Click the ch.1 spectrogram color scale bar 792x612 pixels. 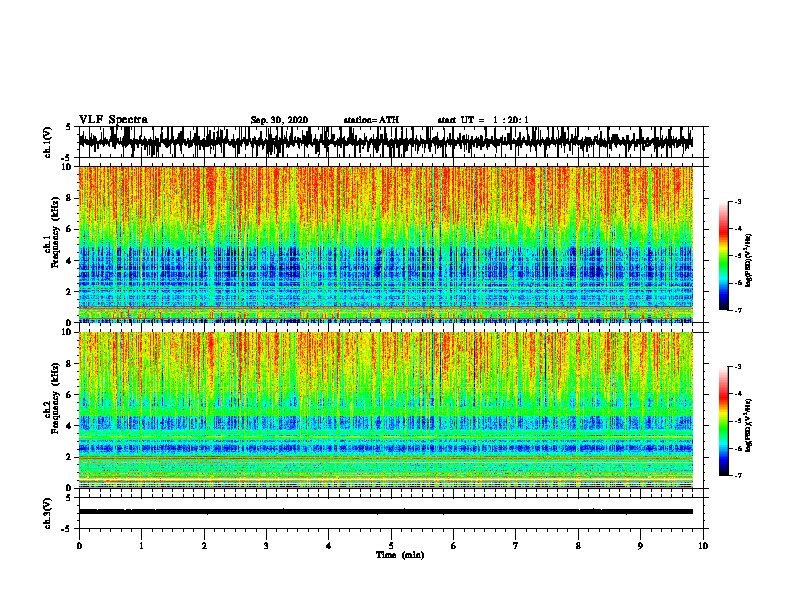click(x=724, y=256)
